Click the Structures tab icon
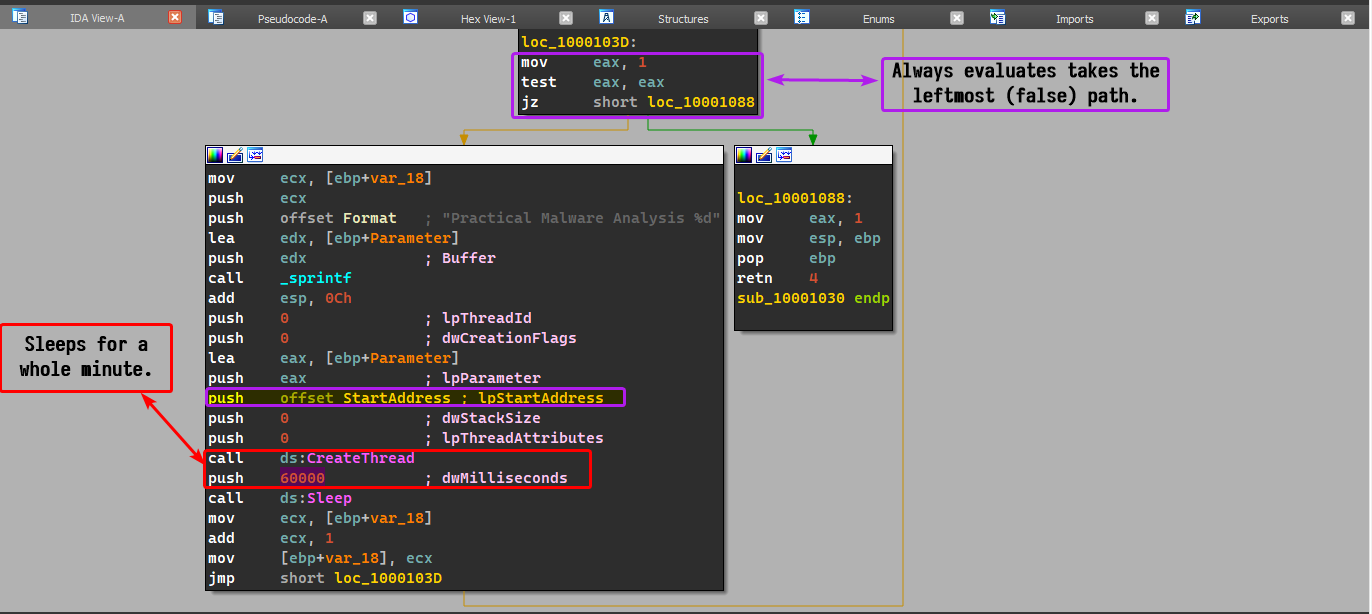Image resolution: width=1372 pixels, height=614 pixels. pyautogui.click(x=606, y=17)
